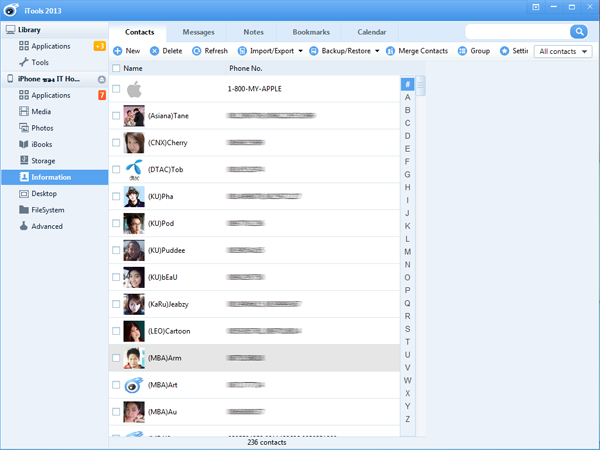
Task: Tick the checkbox for (Asiana)Tane
Action: pos(116,116)
